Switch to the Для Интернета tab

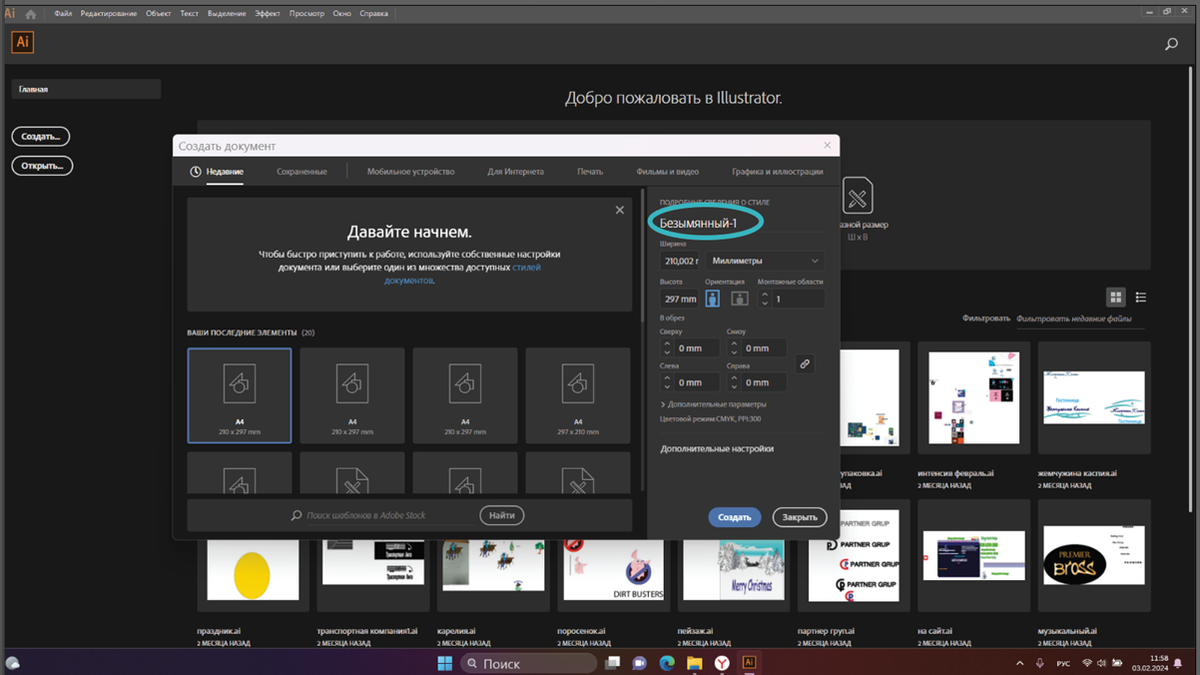coord(516,171)
